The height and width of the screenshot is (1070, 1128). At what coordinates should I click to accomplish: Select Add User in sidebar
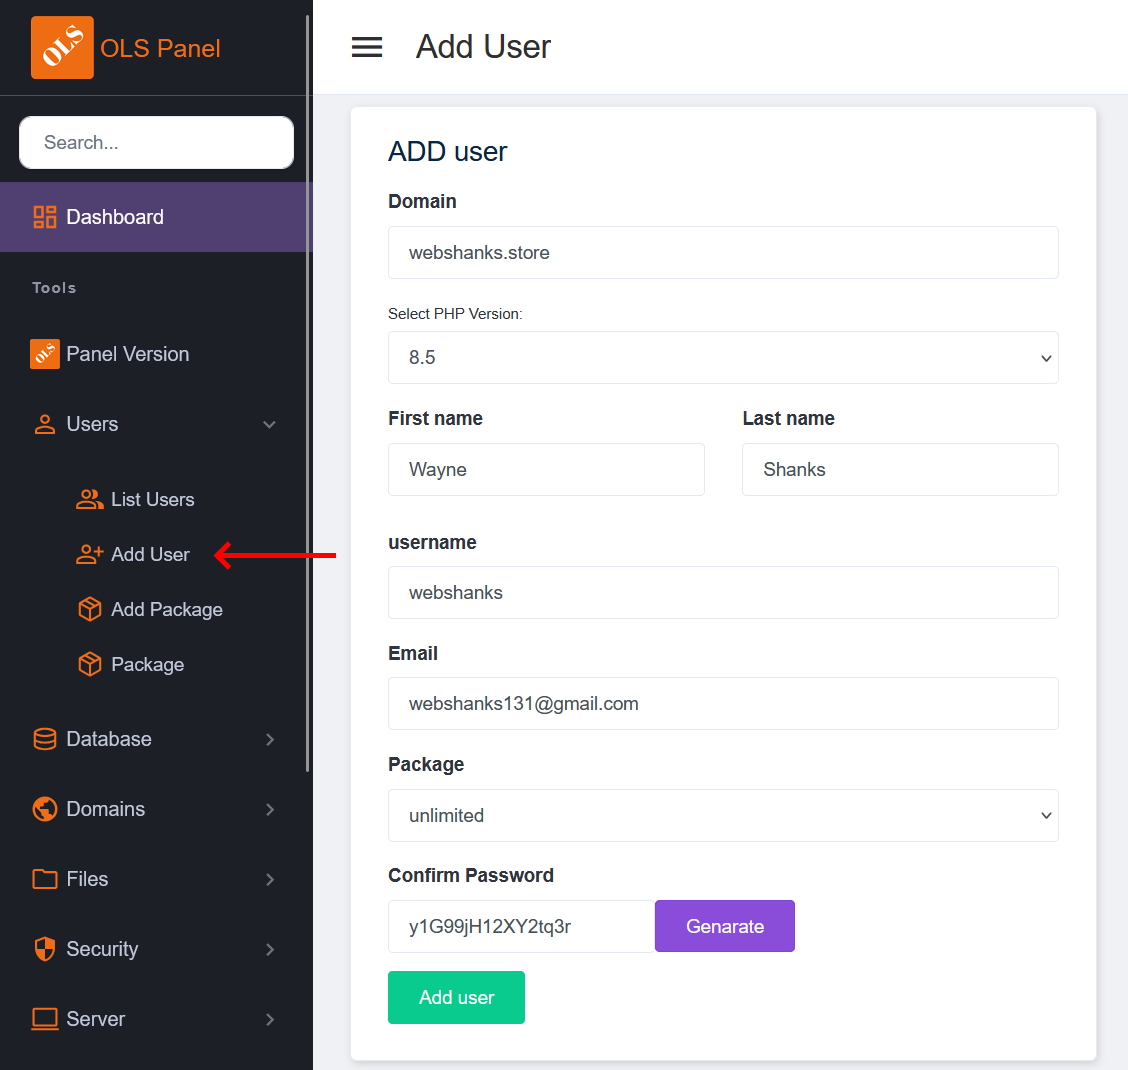point(150,554)
